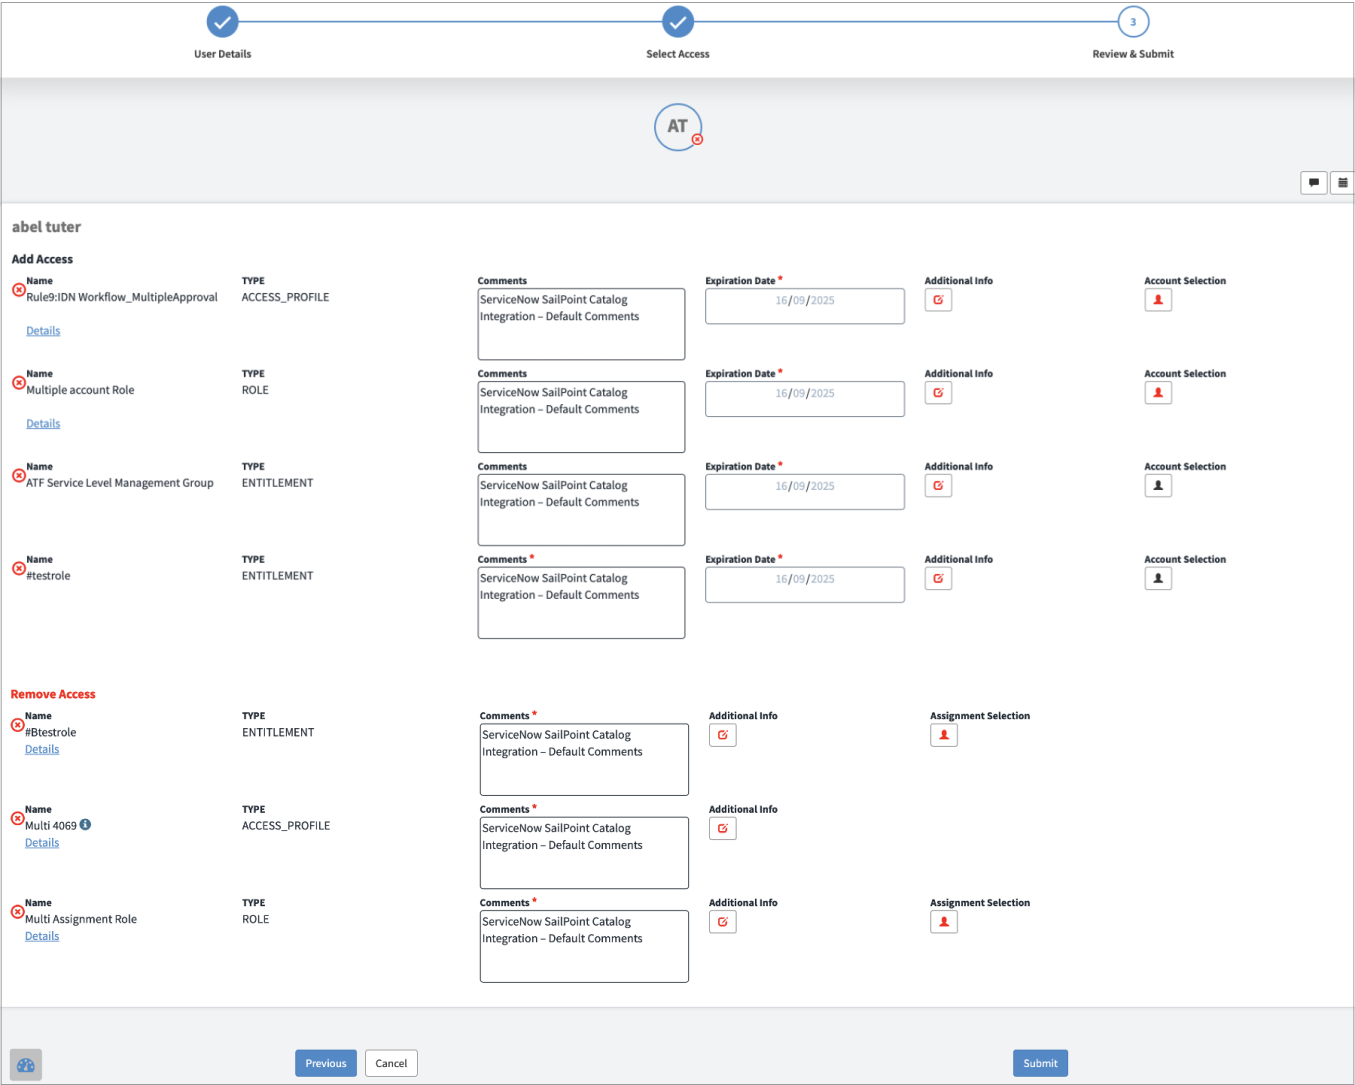Open Account Selection for #testrole

[x=1158, y=579]
